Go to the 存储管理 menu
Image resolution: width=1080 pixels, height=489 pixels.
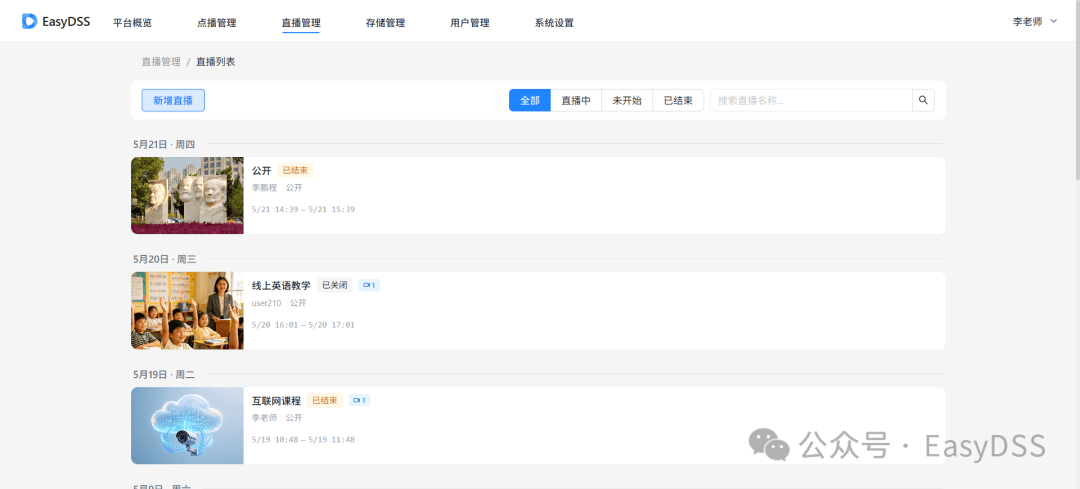(385, 23)
